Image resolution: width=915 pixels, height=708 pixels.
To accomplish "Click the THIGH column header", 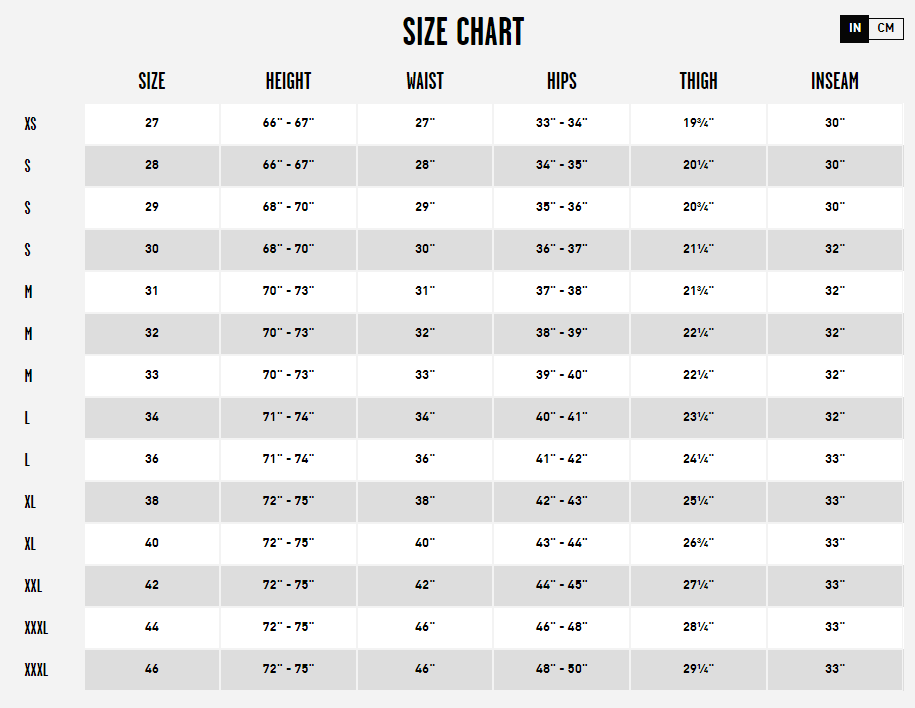I will [699, 81].
